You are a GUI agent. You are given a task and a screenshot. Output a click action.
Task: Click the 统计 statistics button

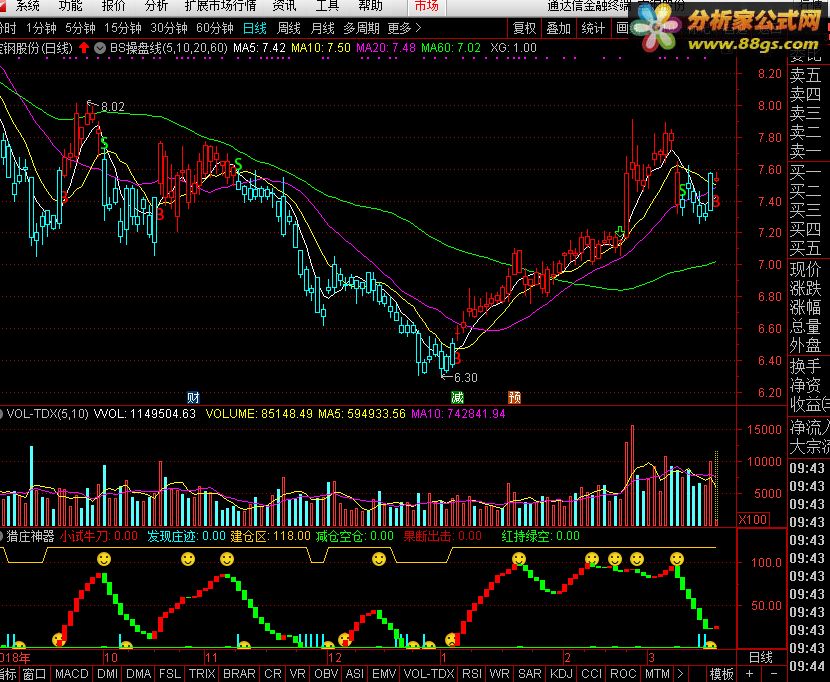(593, 28)
